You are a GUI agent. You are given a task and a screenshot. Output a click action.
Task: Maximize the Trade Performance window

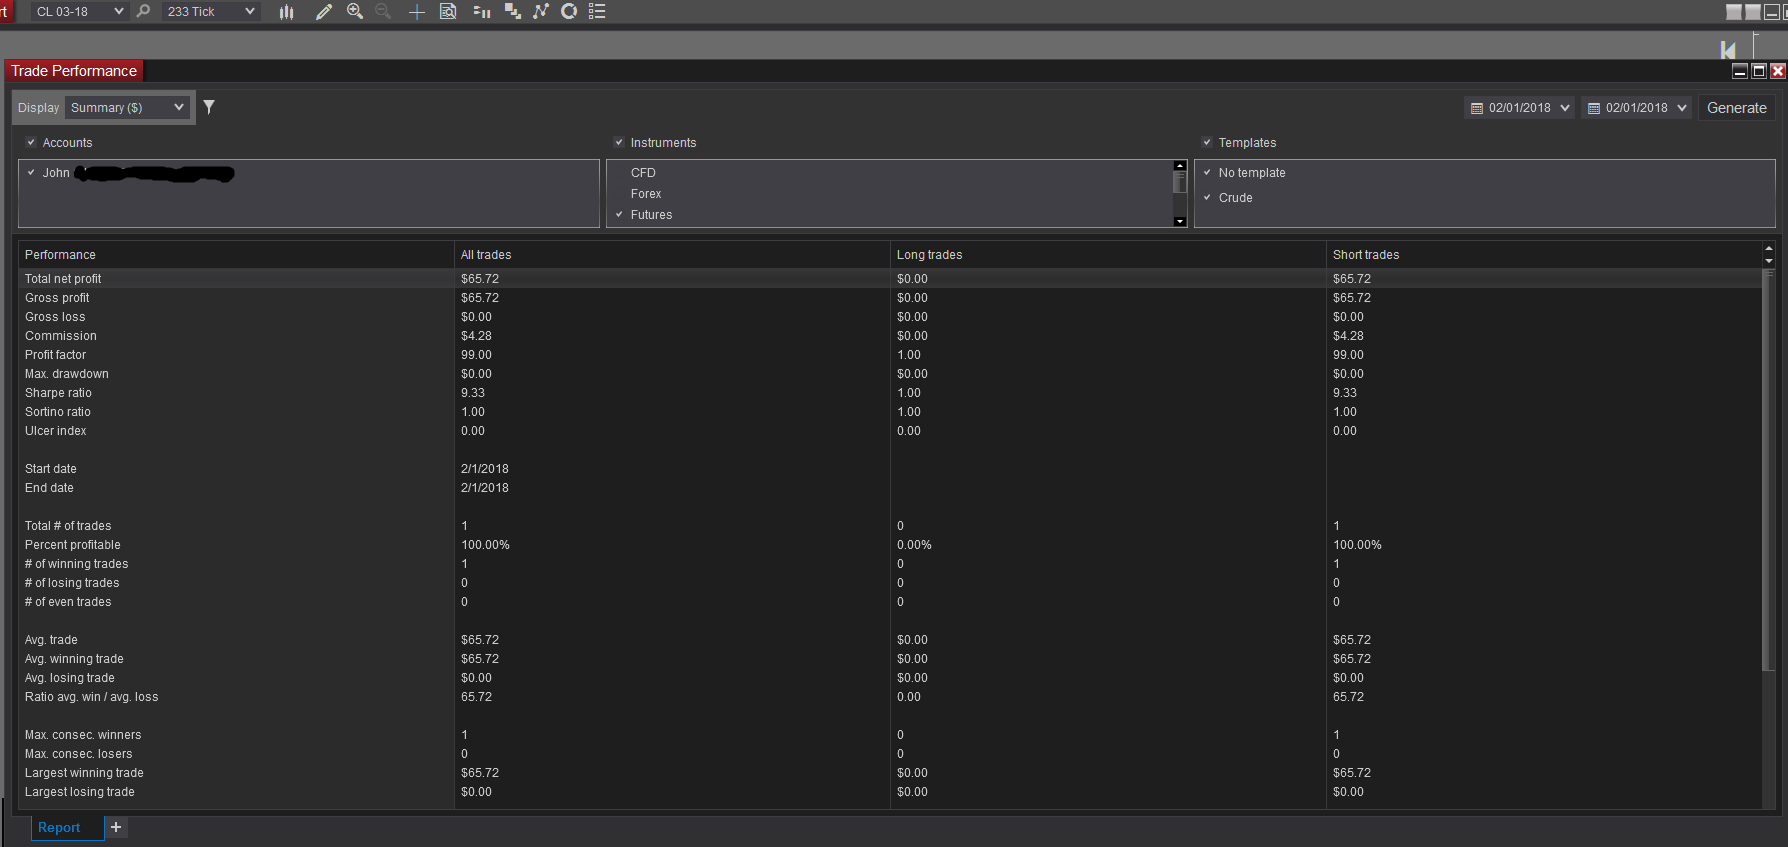coord(1759,71)
